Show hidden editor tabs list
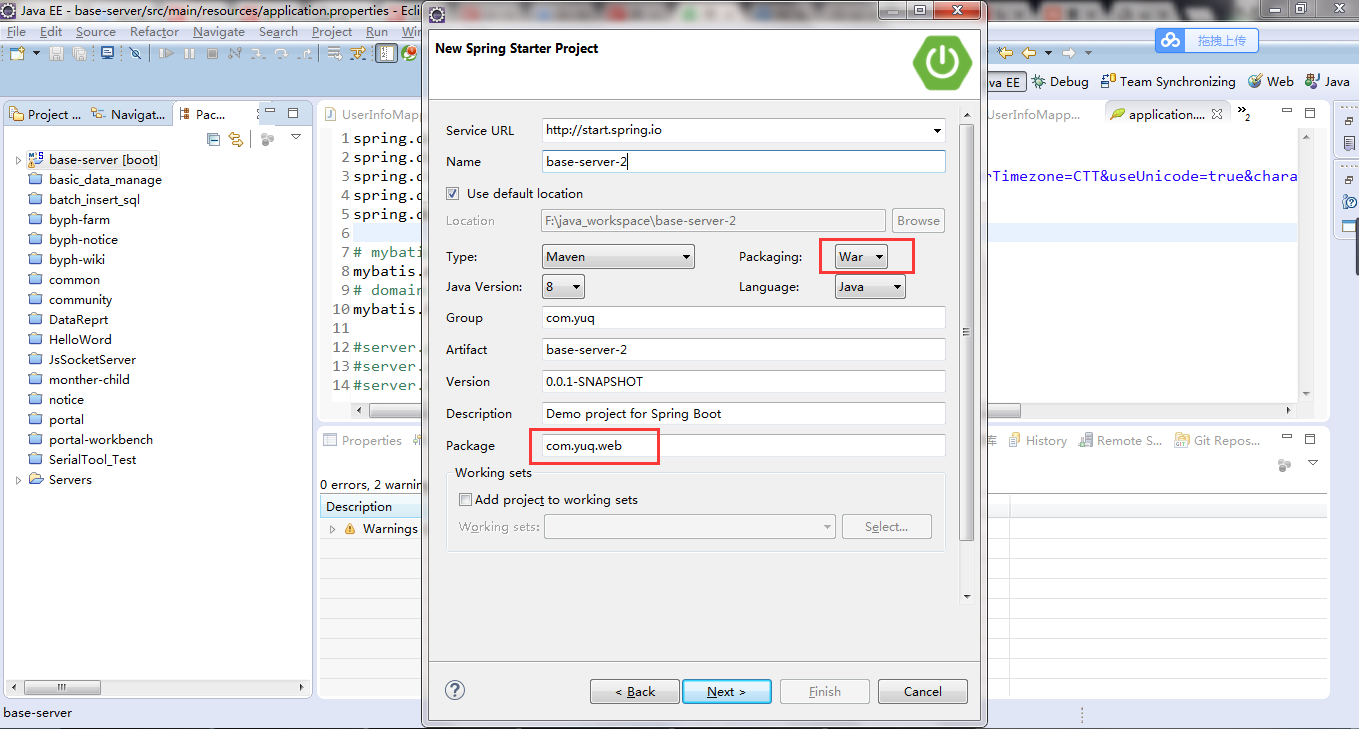The image size is (1359, 729). point(1245,113)
